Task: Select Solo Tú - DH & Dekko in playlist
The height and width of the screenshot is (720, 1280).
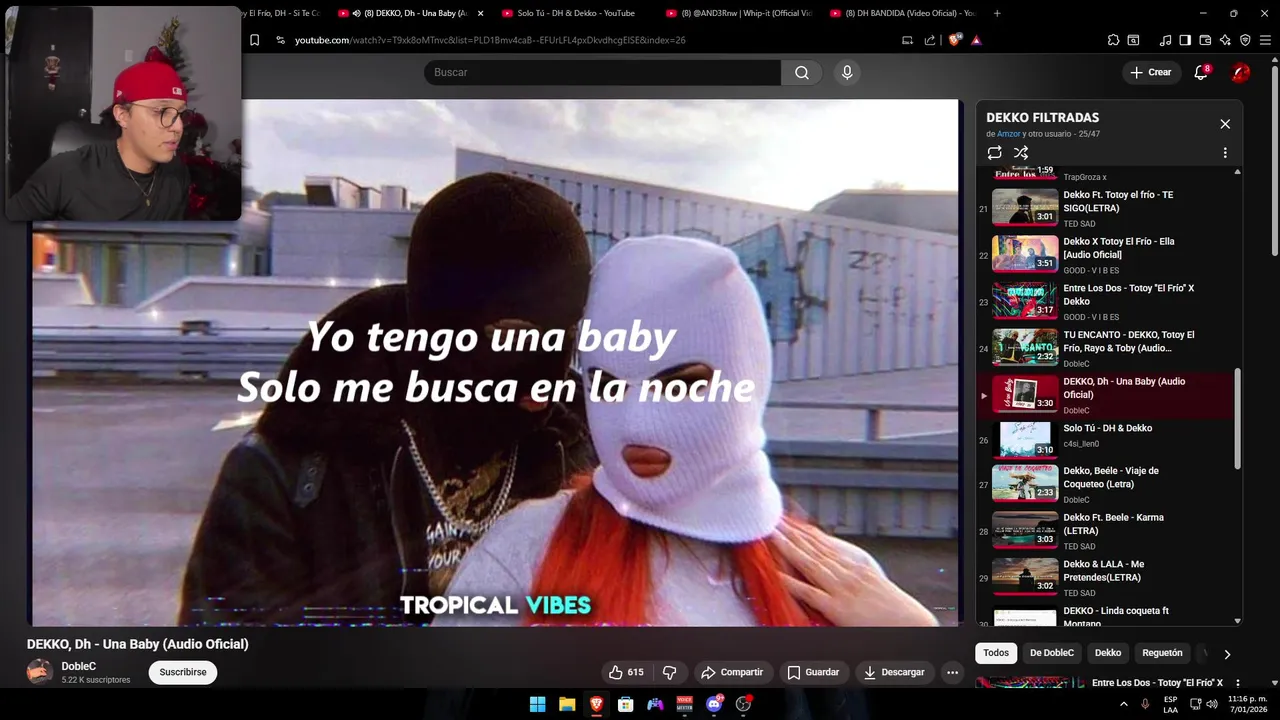Action: [1105, 438]
